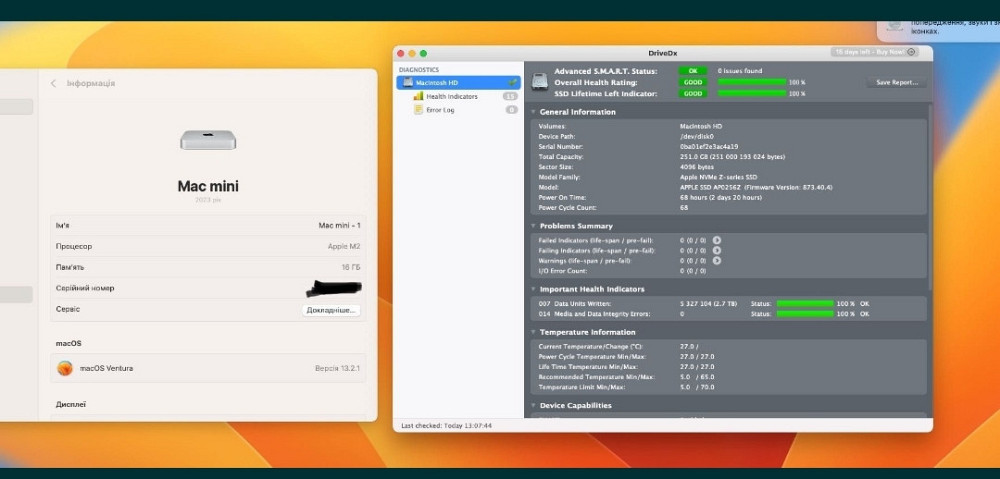
Task: Click the 15 badge beside Health Indicators
Action: coord(510,96)
